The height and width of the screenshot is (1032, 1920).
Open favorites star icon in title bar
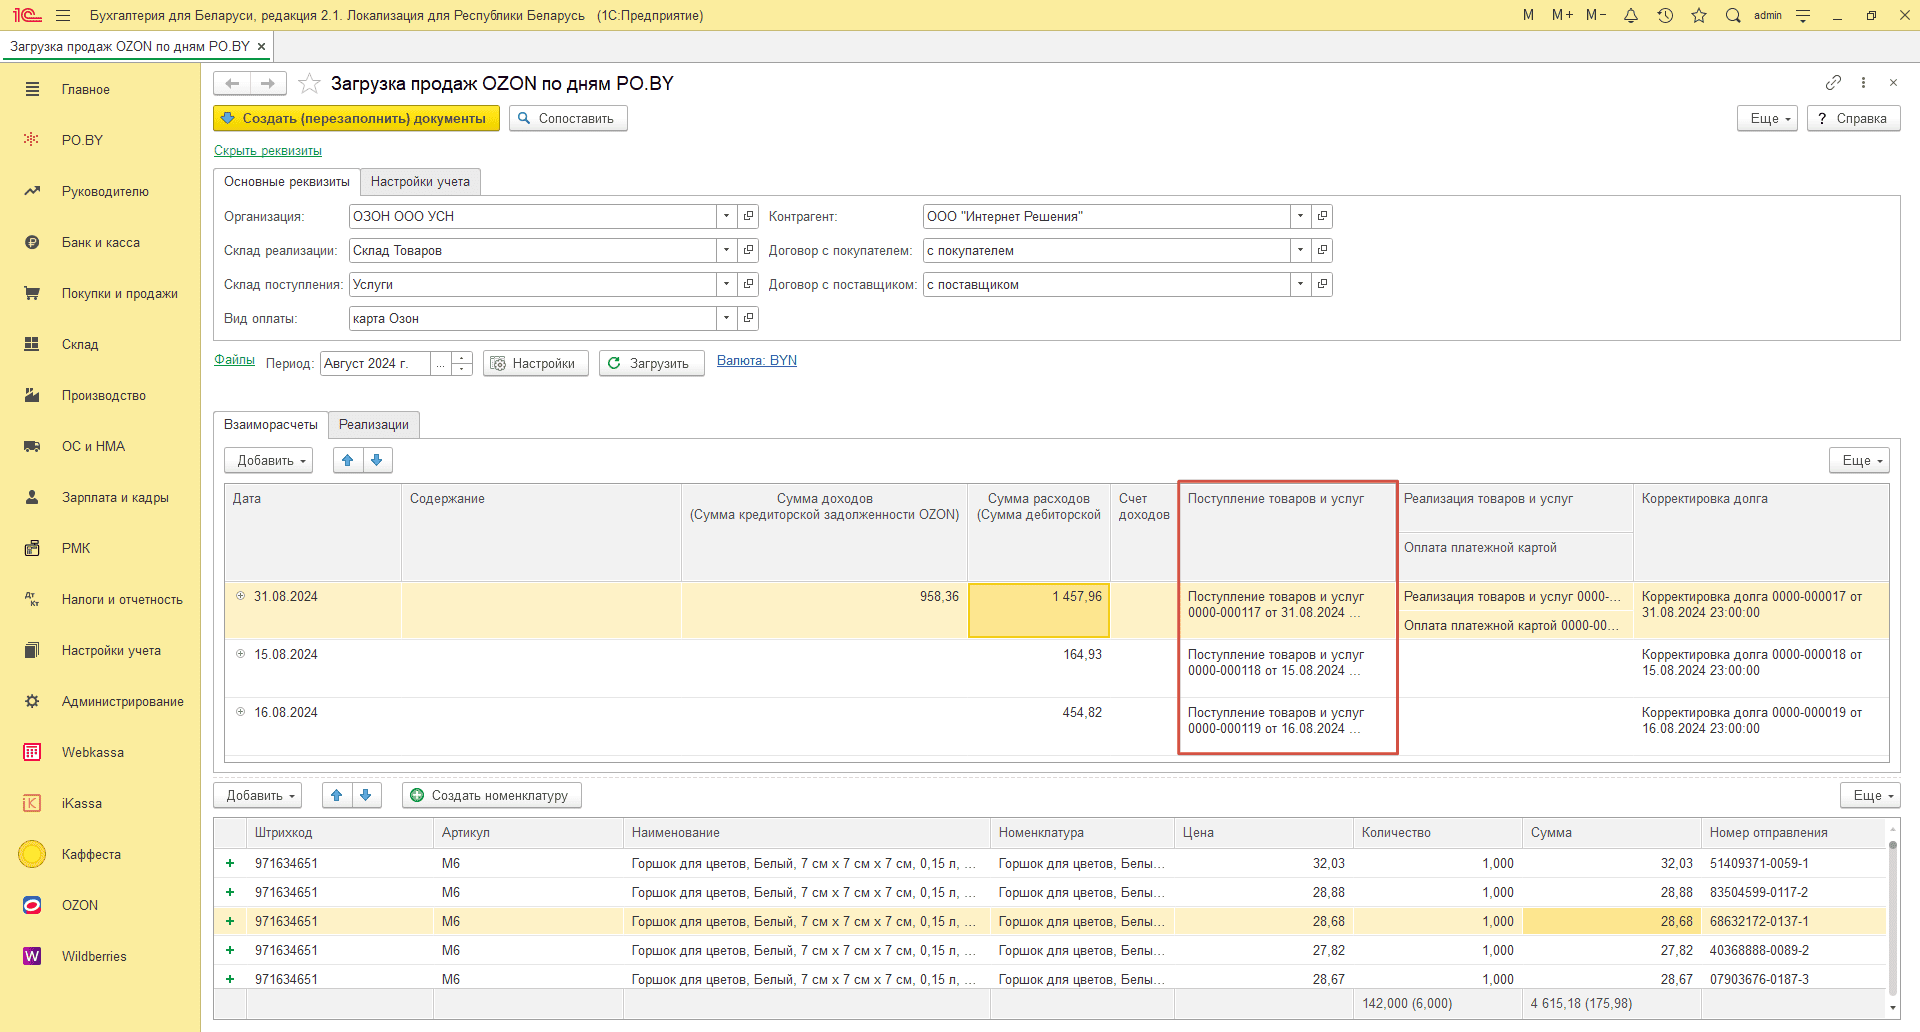[1699, 15]
